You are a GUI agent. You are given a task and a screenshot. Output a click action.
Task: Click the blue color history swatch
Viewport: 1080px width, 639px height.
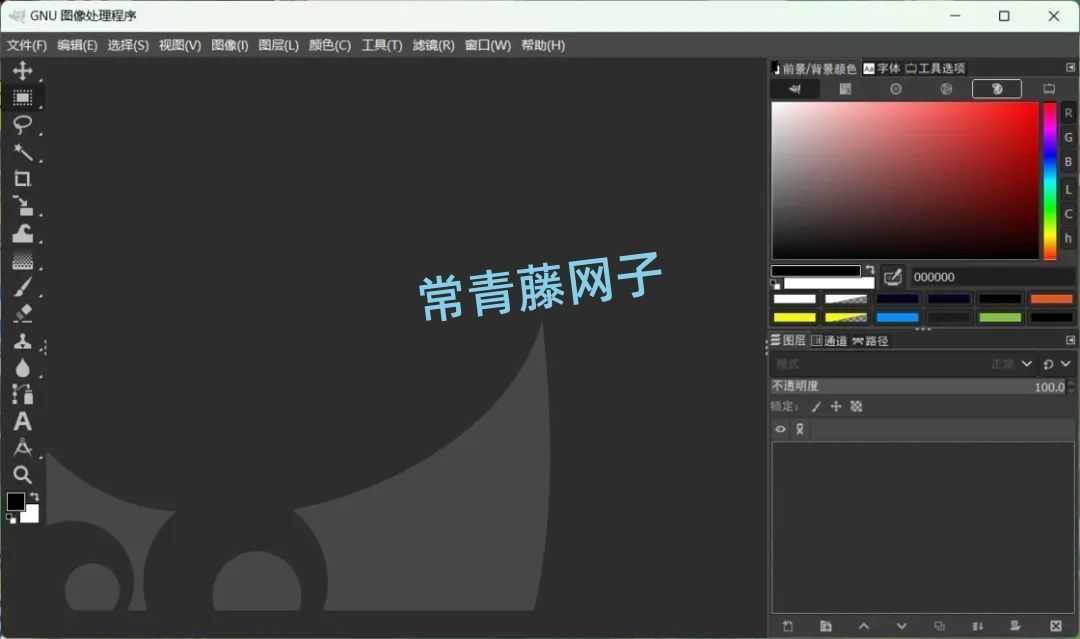pyautogui.click(x=897, y=317)
